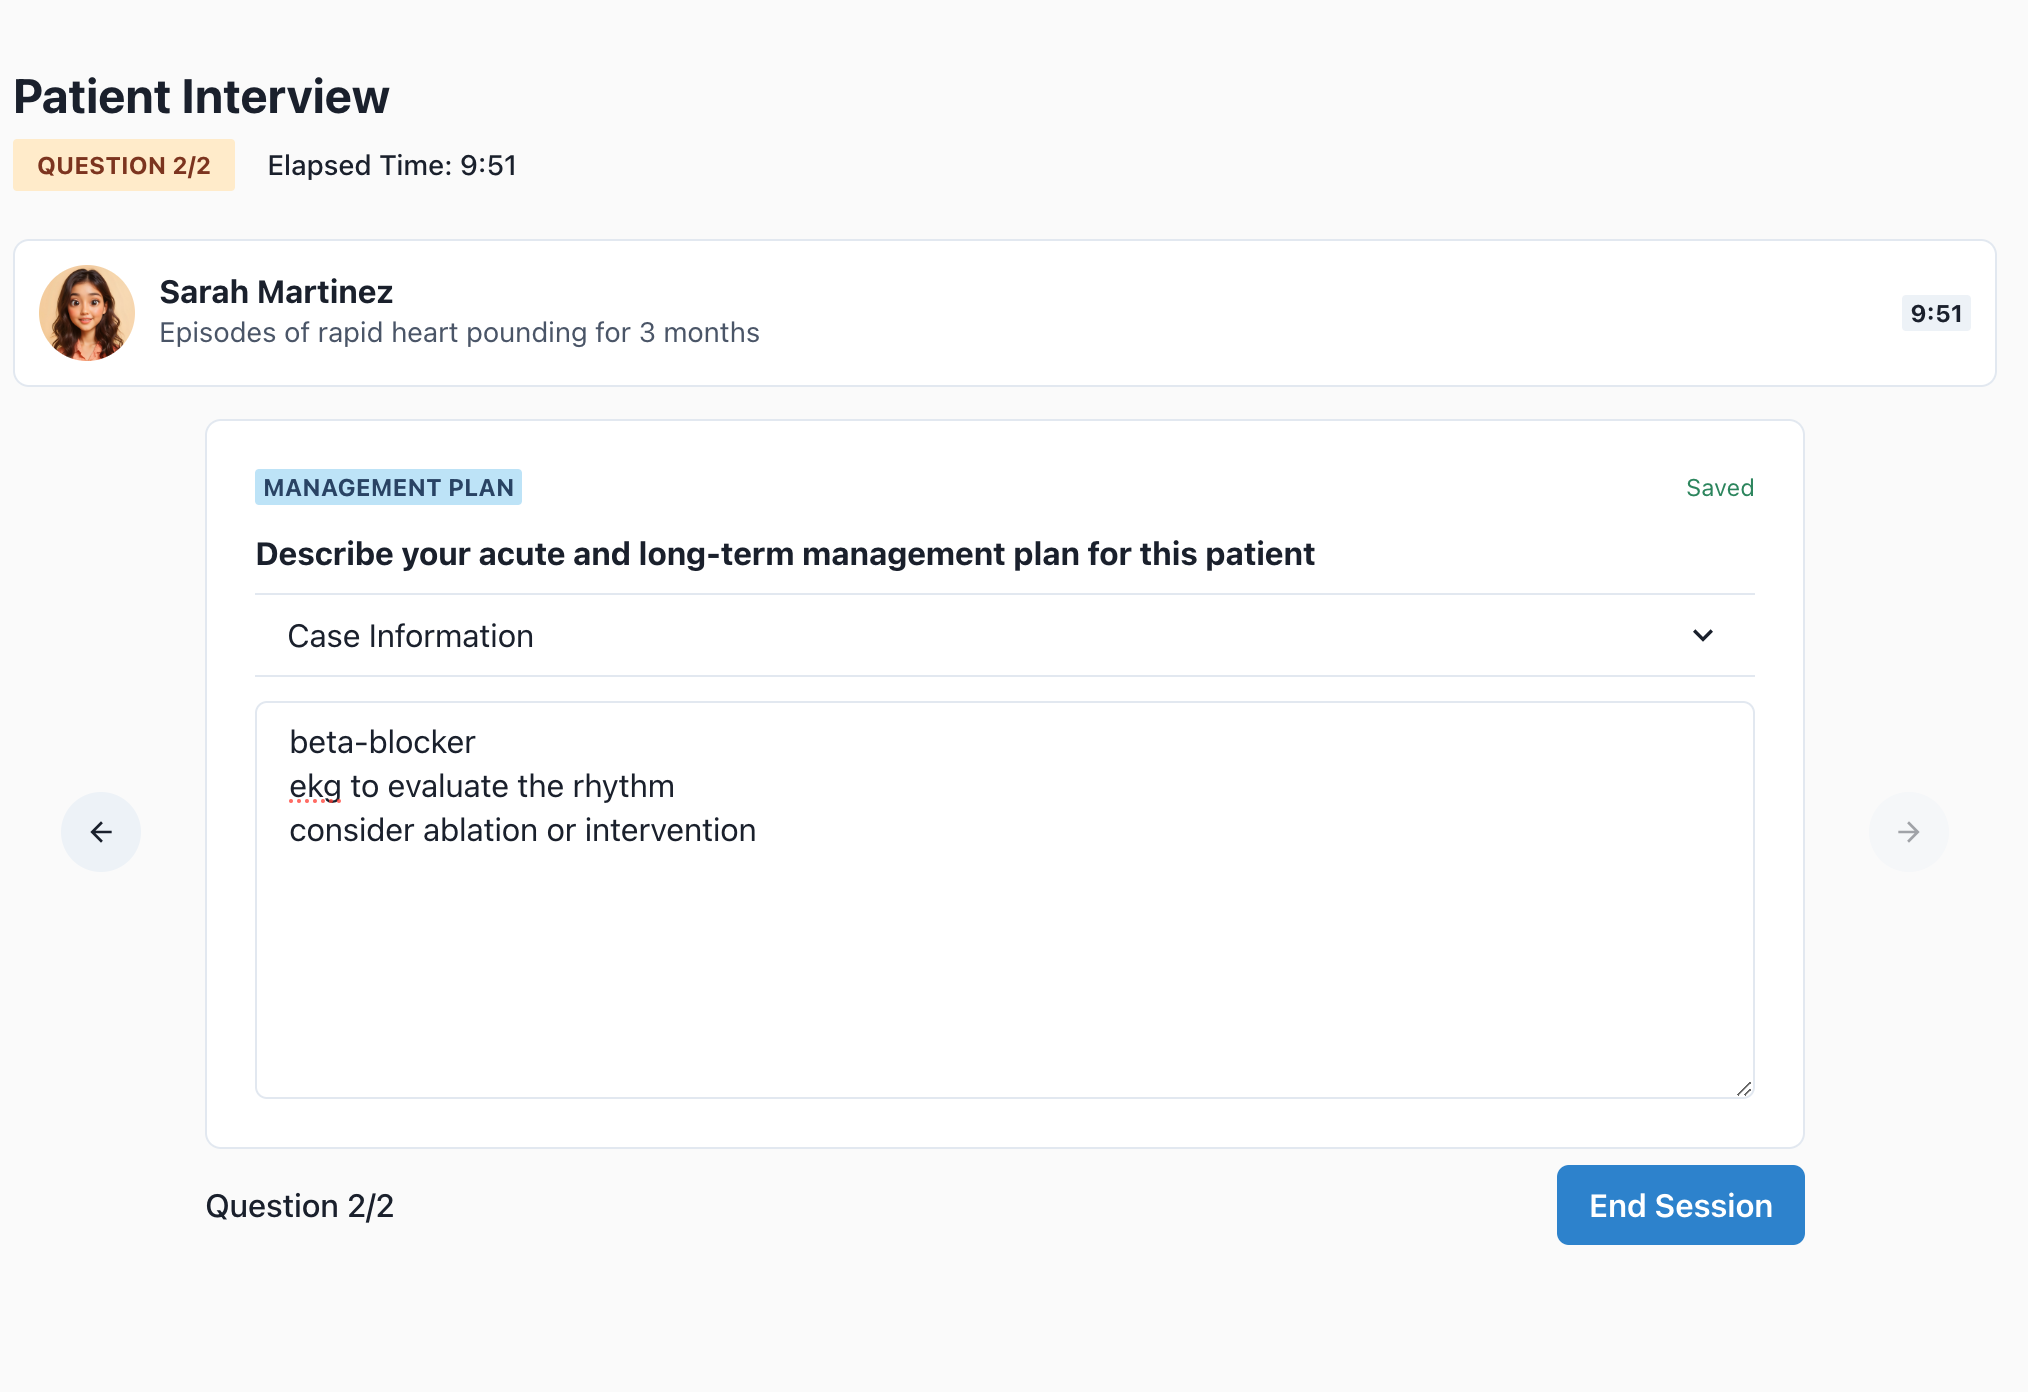
Task: End the session with the blue button
Action: point(1680,1205)
